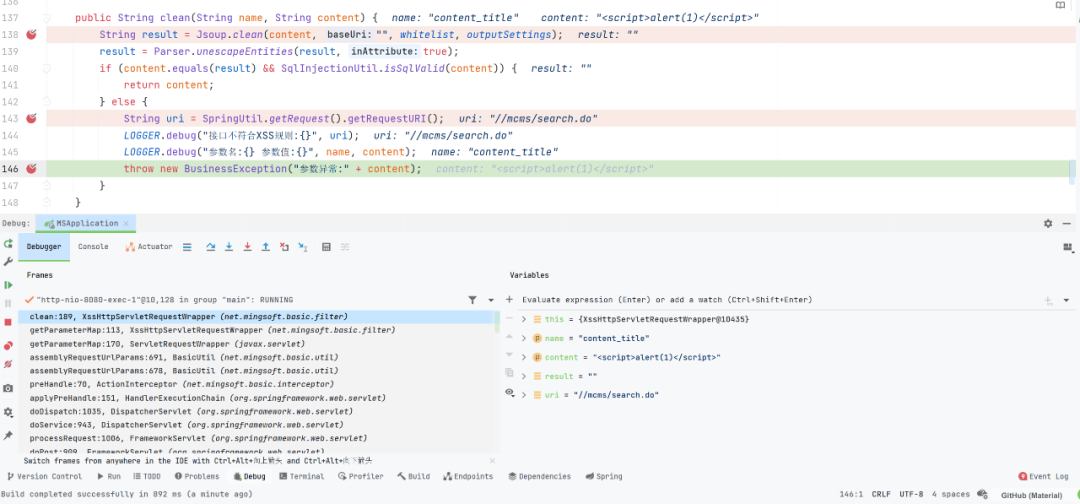Open the Actuator tab
Screen dimensions: 1080x504
pyautogui.click(x=149, y=246)
